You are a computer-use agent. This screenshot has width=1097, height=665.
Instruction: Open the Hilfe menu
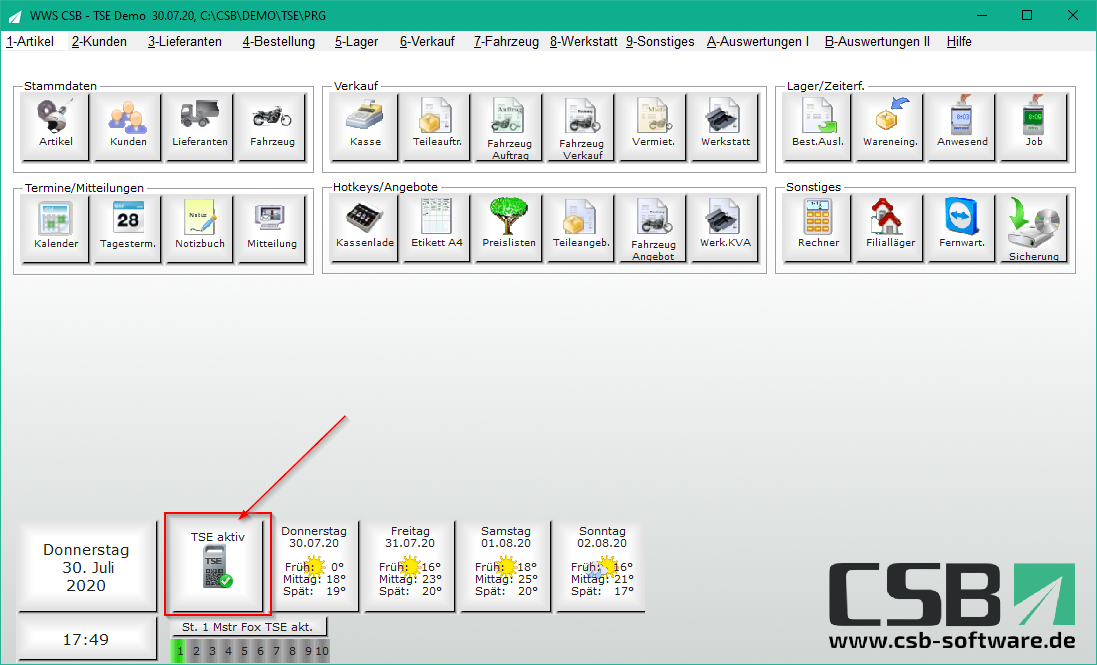[958, 41]
